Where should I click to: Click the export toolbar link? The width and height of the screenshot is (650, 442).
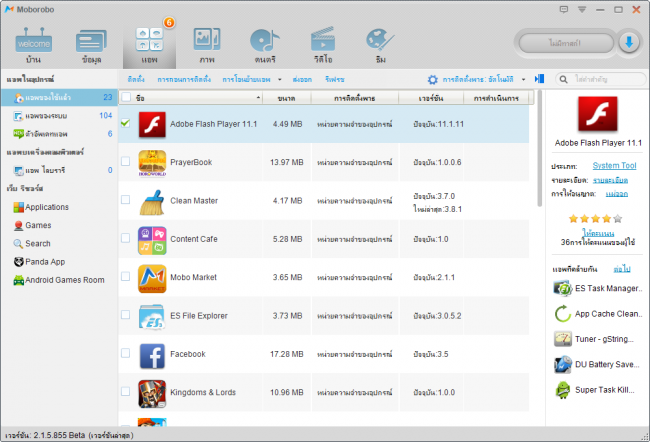coord(302,79)
